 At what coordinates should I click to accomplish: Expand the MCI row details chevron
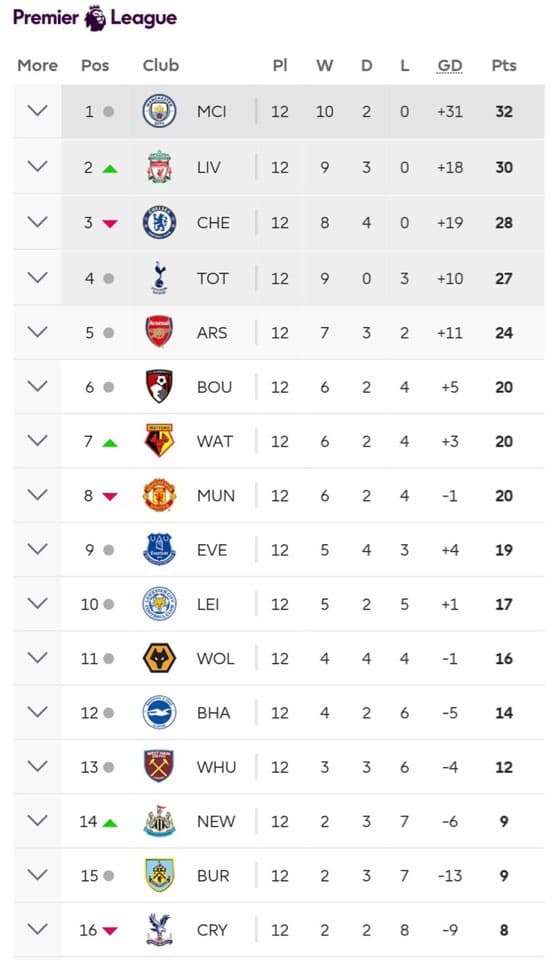[37, 111]
